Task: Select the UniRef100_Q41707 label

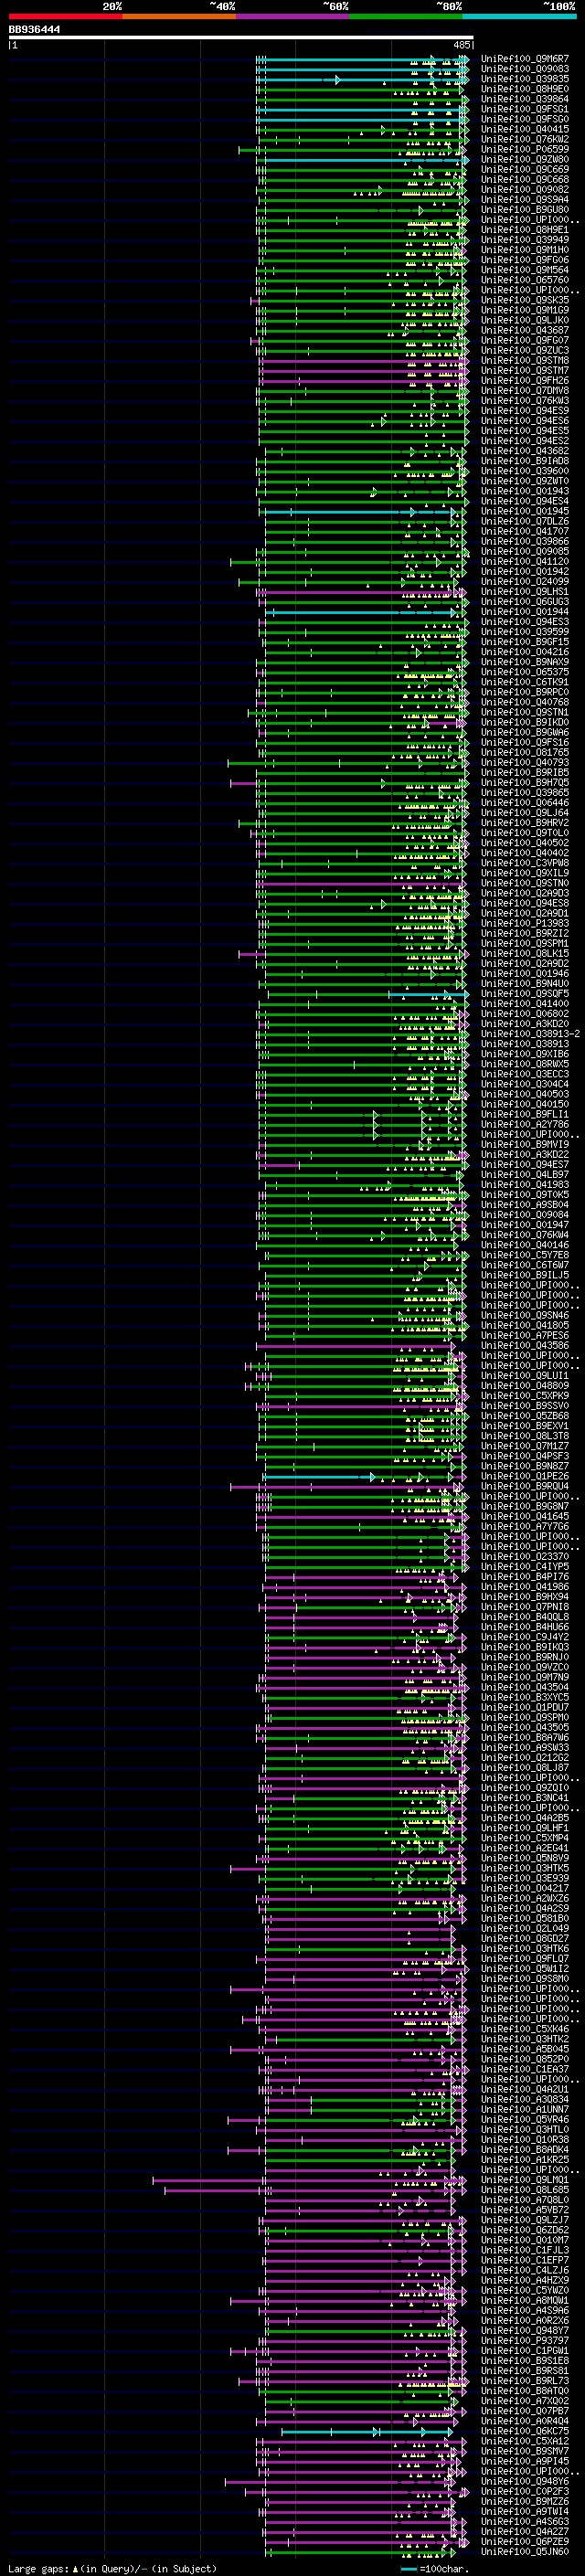Action: point(525,531)
